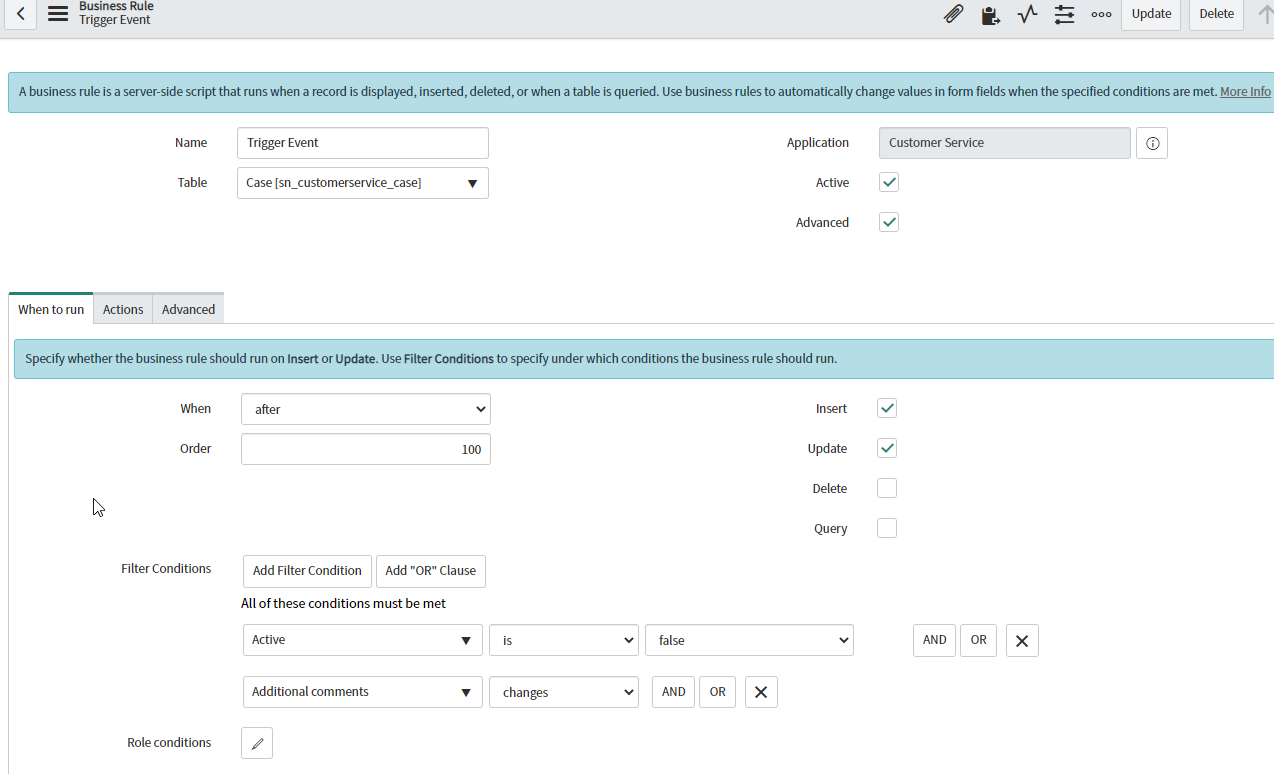
Task: Click Add Filter Condition button
Action: pyautogui.click(x=307, y=571)
